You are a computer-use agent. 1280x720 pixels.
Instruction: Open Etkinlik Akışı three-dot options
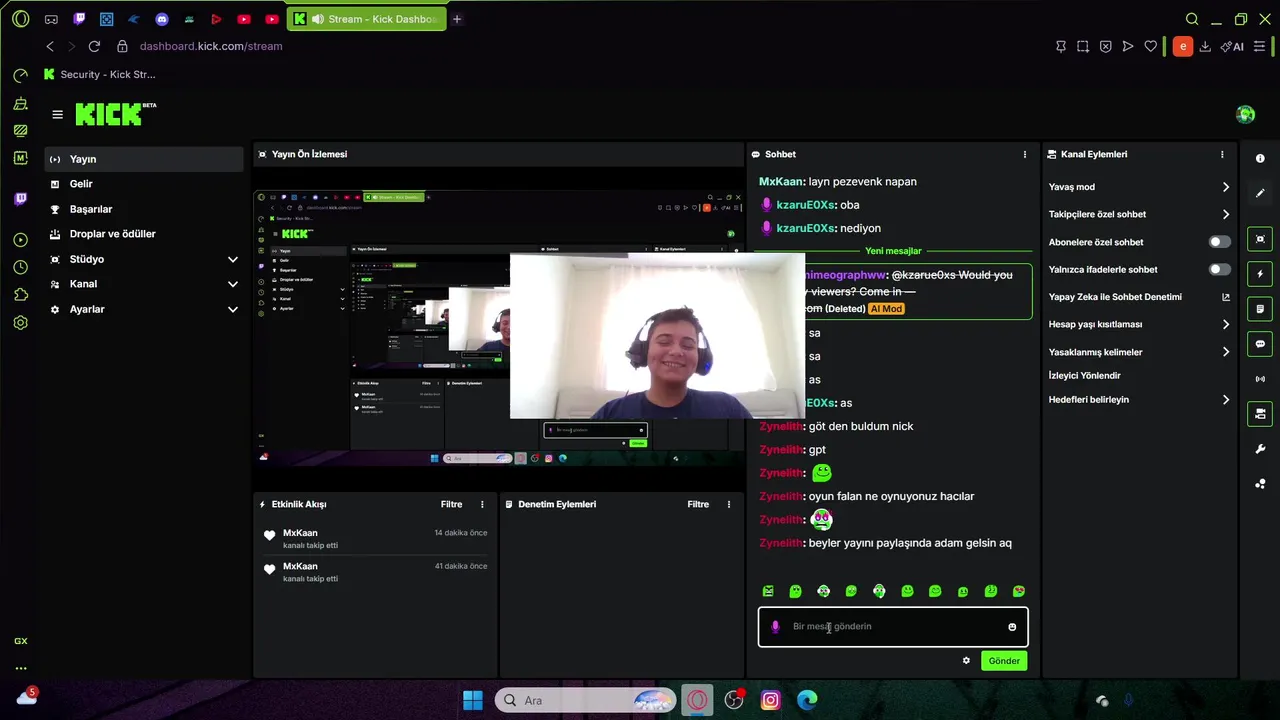(482, 505)
